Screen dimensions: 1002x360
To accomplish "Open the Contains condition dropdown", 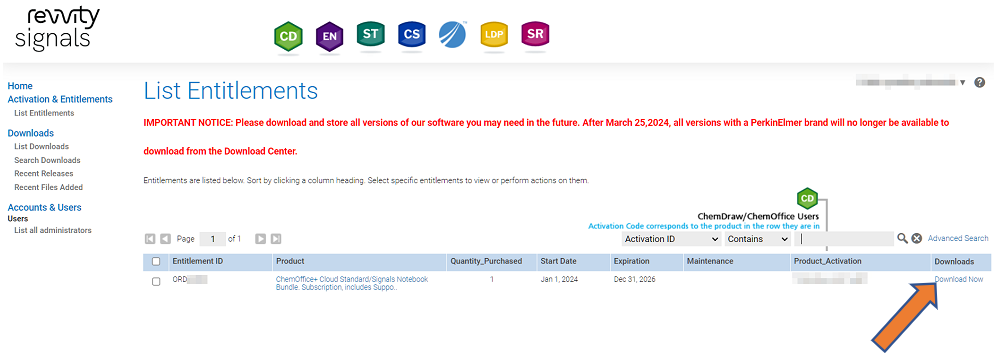I will tap(758, 239).
